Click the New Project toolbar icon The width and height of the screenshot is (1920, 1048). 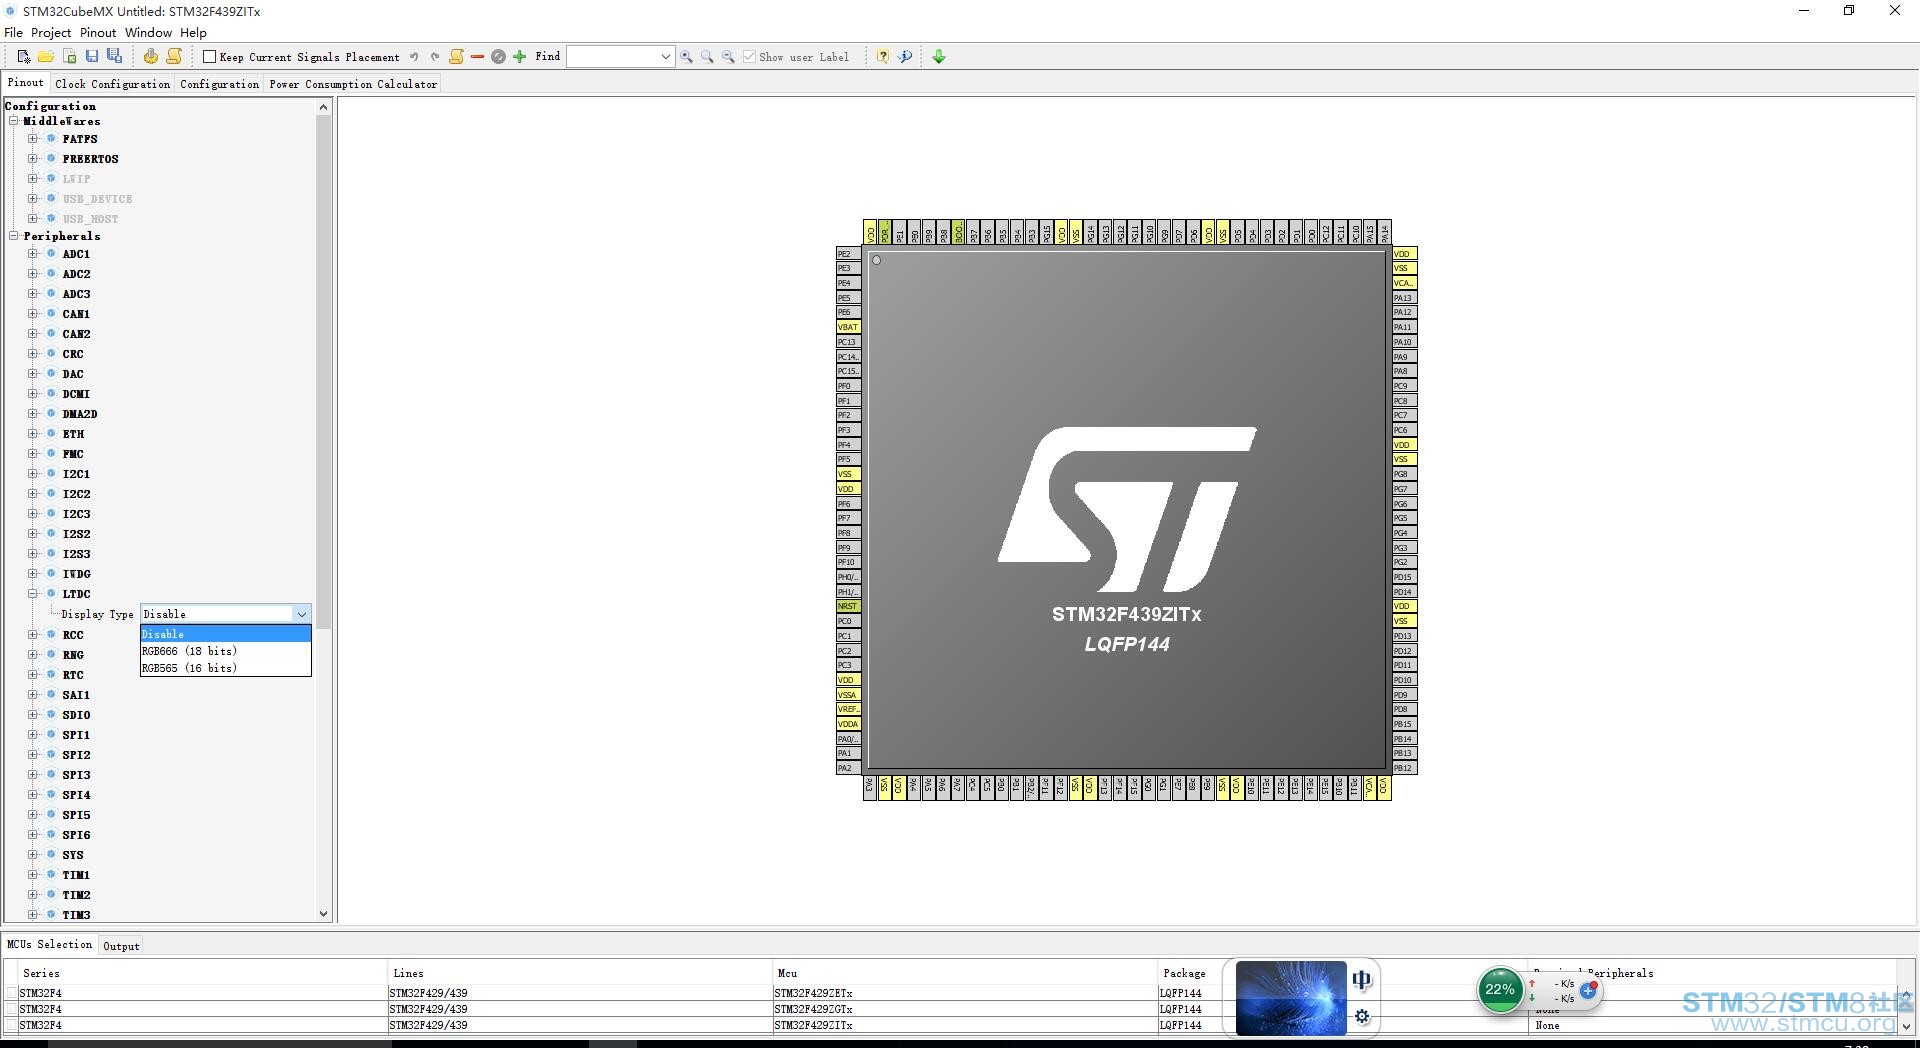click(23, 57)
